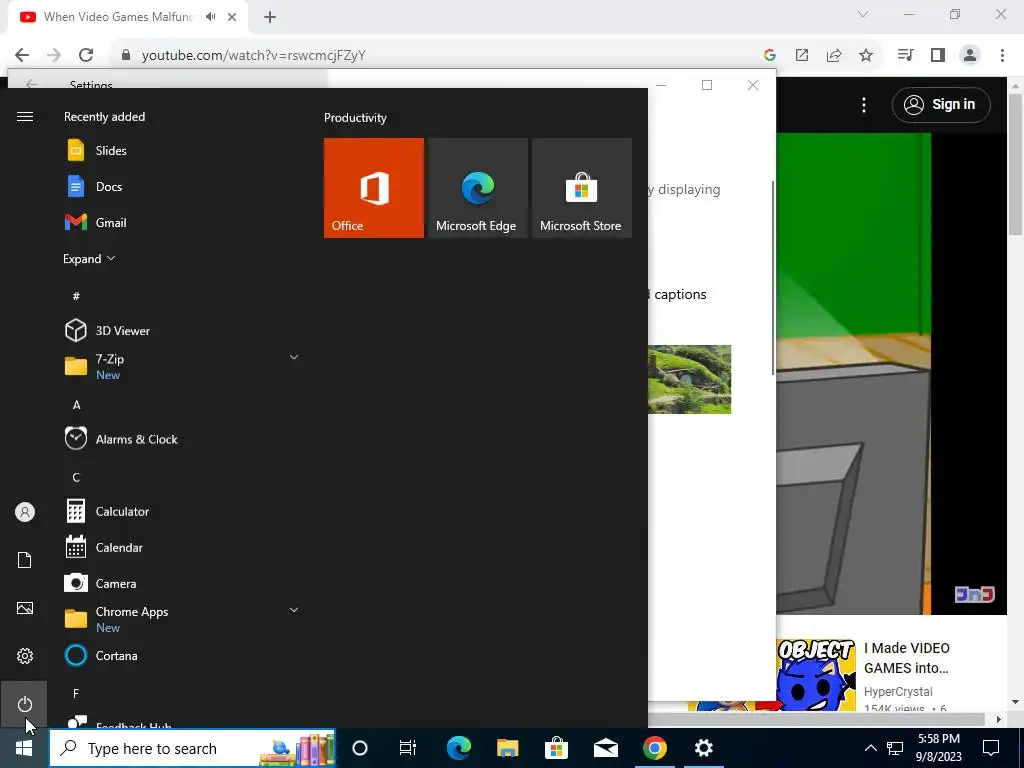Jump to letter A section header
This screenshot has height=768, width=1024.
pyautogui.click(x=76, y=405)
